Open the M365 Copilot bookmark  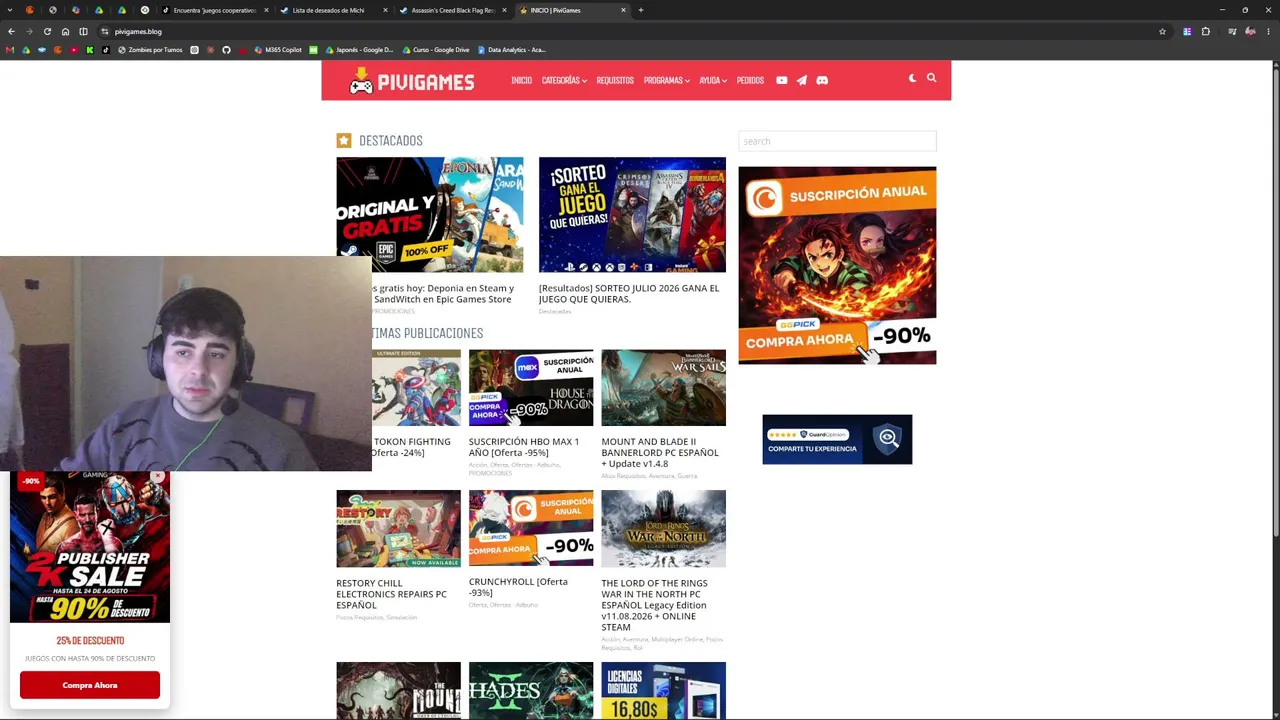(x=278, y=50)
